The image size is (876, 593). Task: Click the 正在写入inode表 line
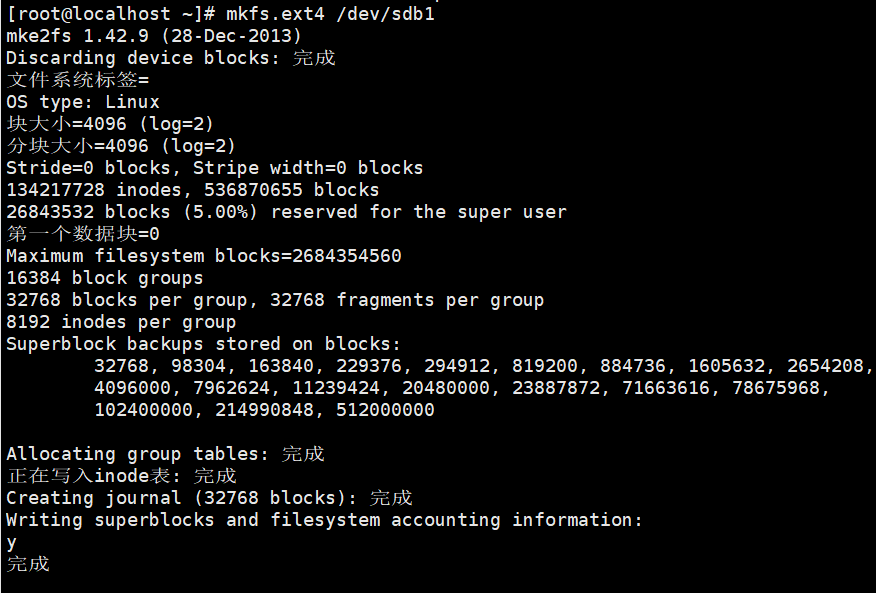pos(121,476)
